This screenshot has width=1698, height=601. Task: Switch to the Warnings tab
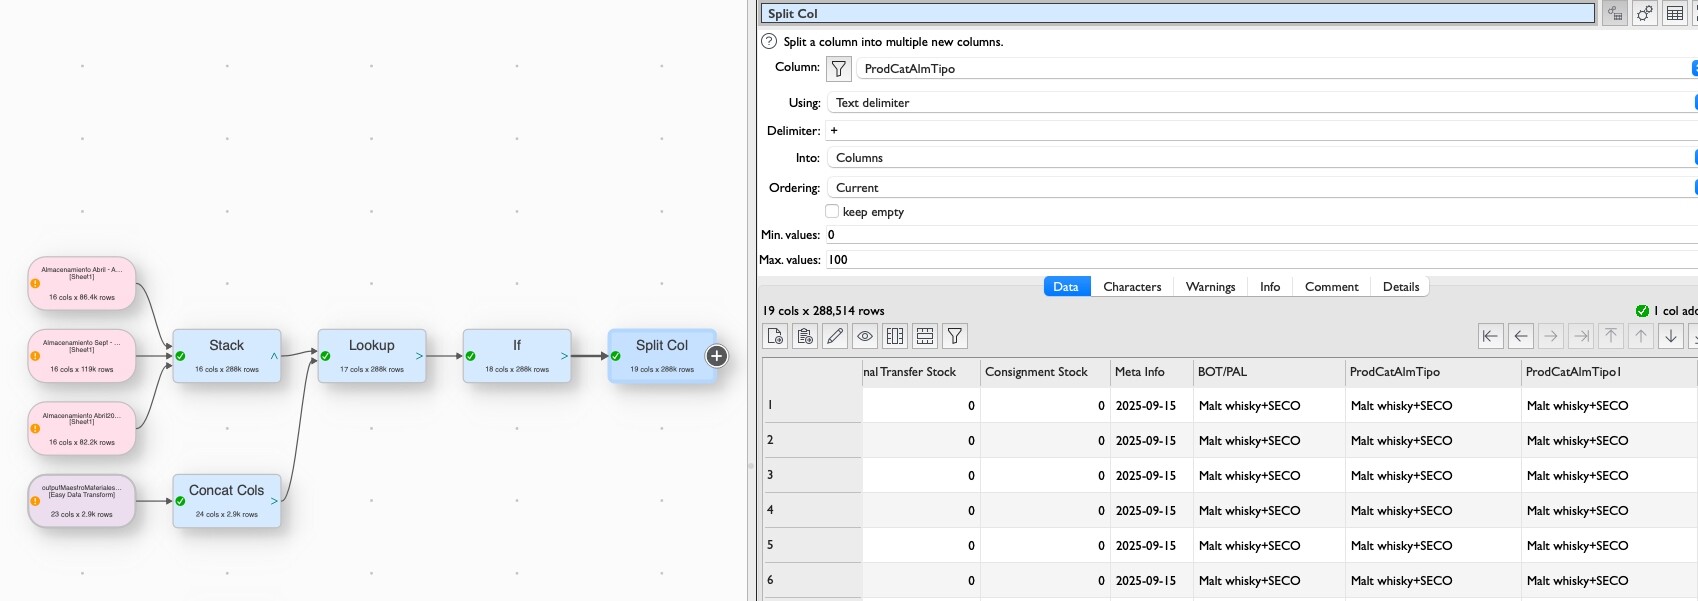pos(1210,287)
